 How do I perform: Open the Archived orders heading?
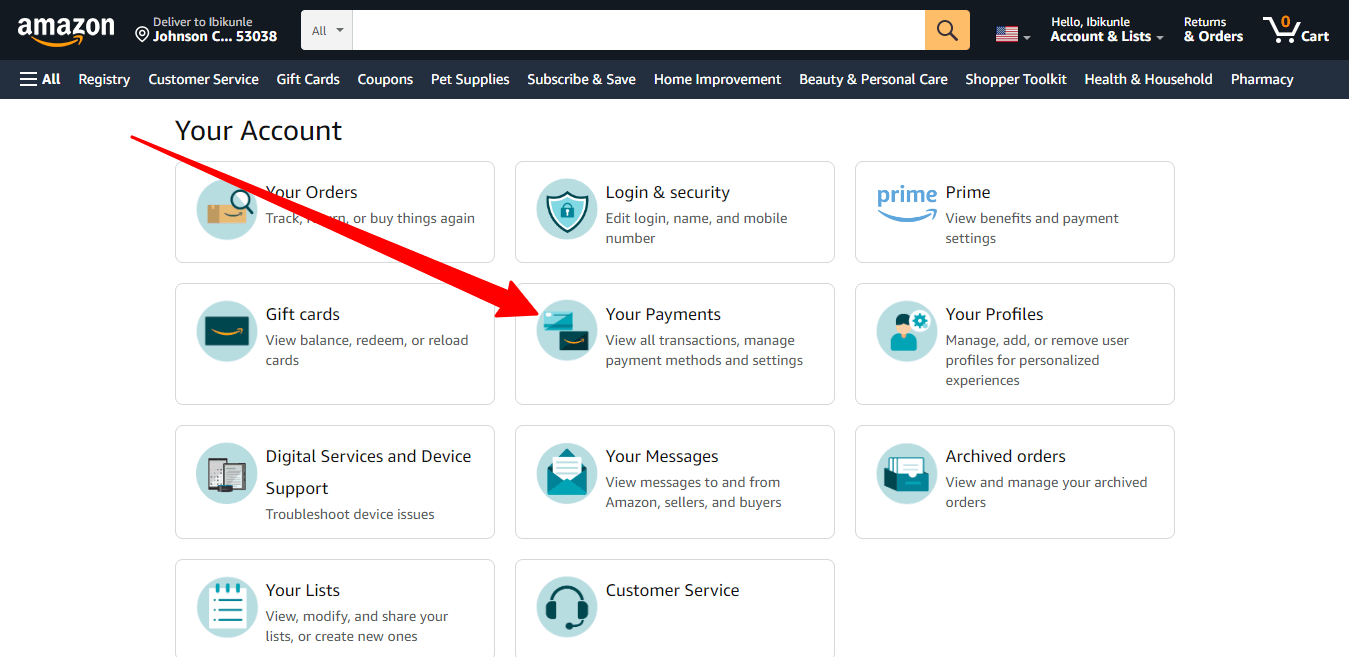1005,456
